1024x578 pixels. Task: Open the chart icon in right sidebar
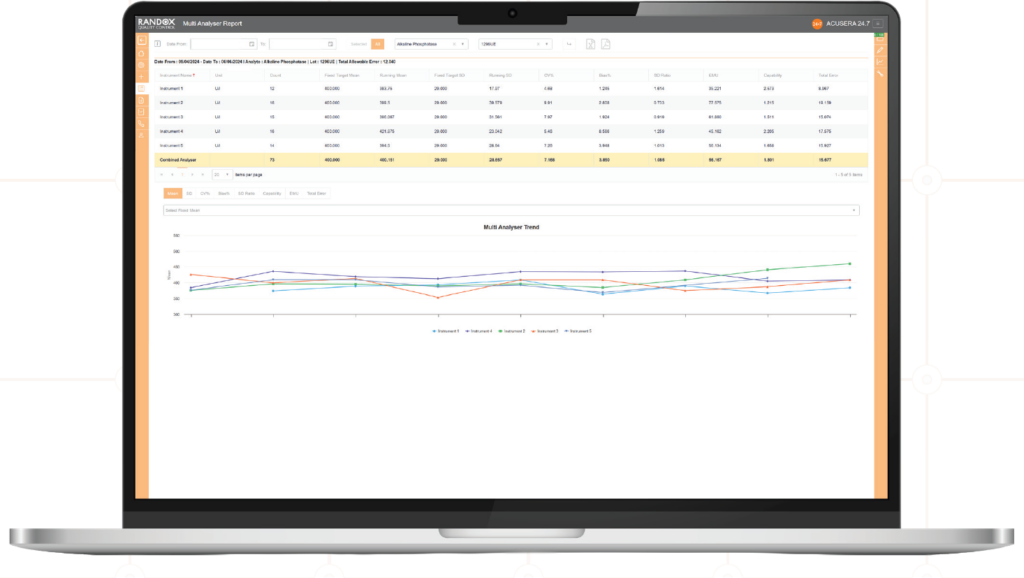coord(880,62)
